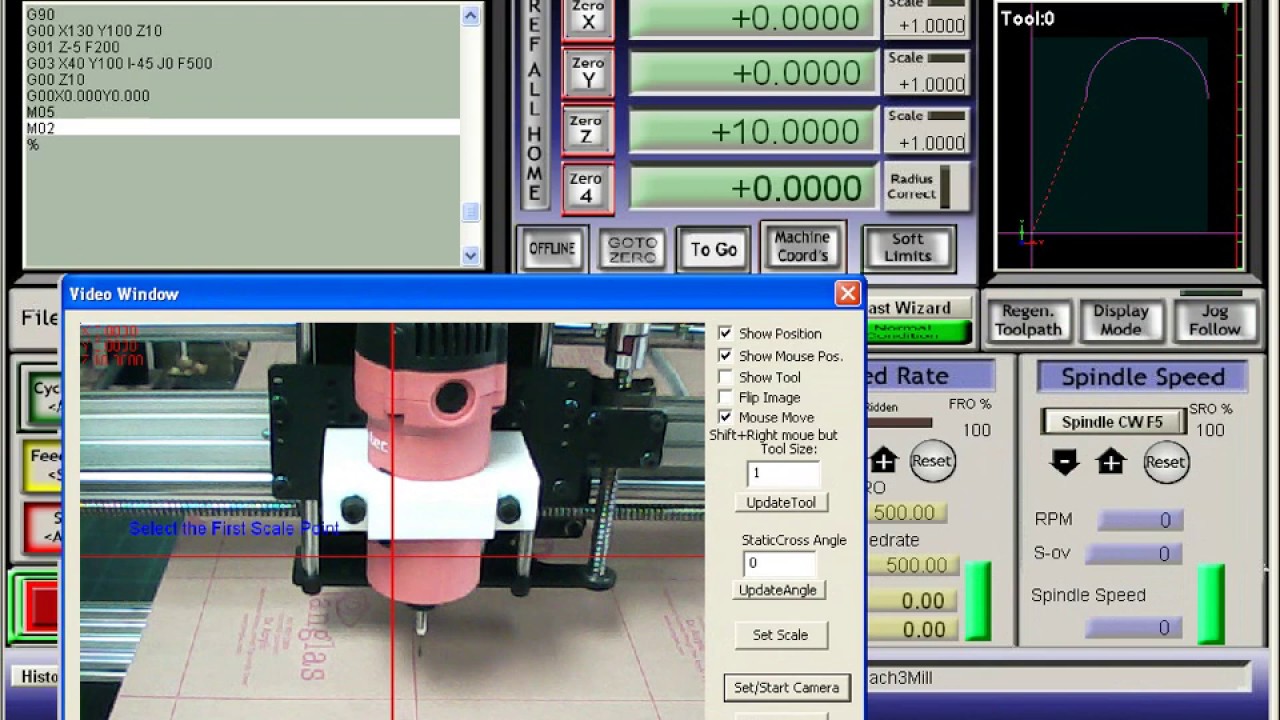Click StaticCross Angle input field
The width and height of the screenshot is (1280, 720).
(x=780, y=563)
